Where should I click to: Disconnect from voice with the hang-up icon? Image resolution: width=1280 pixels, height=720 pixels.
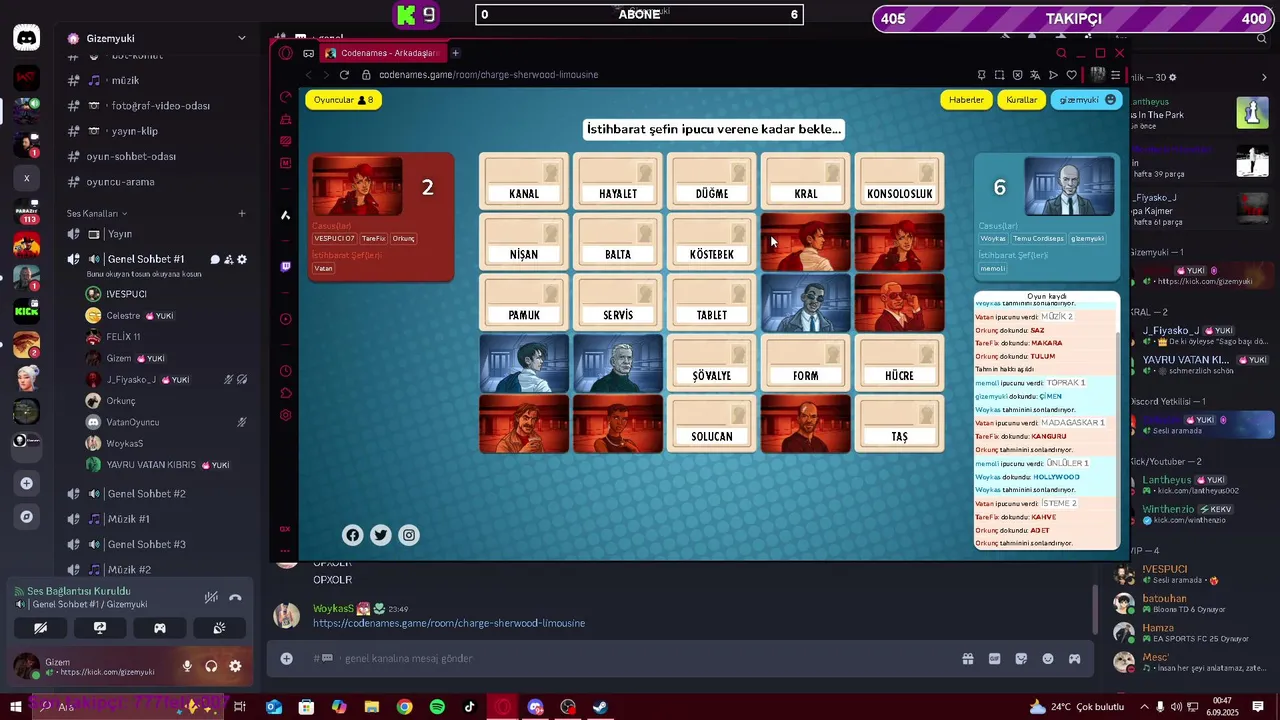(x=235, y=597)
